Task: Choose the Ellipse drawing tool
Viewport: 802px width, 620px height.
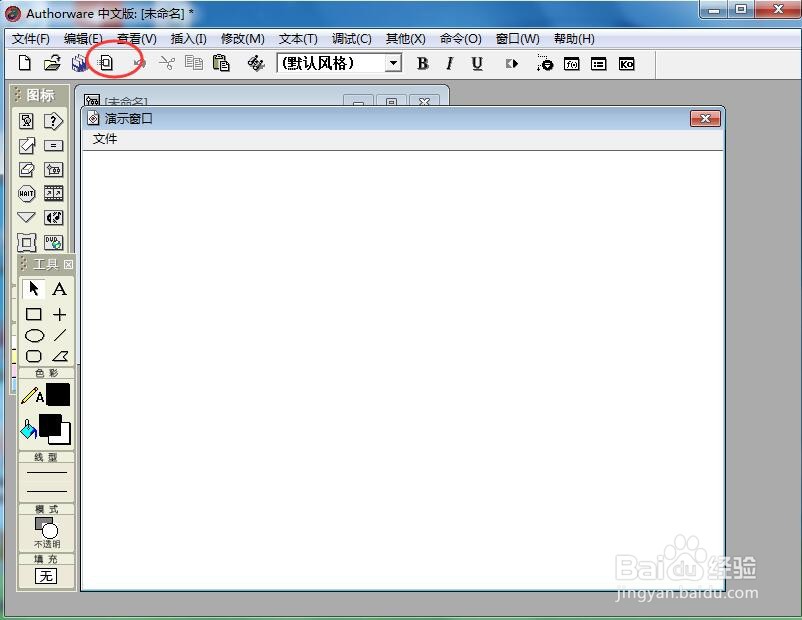Action: (34, 336)
